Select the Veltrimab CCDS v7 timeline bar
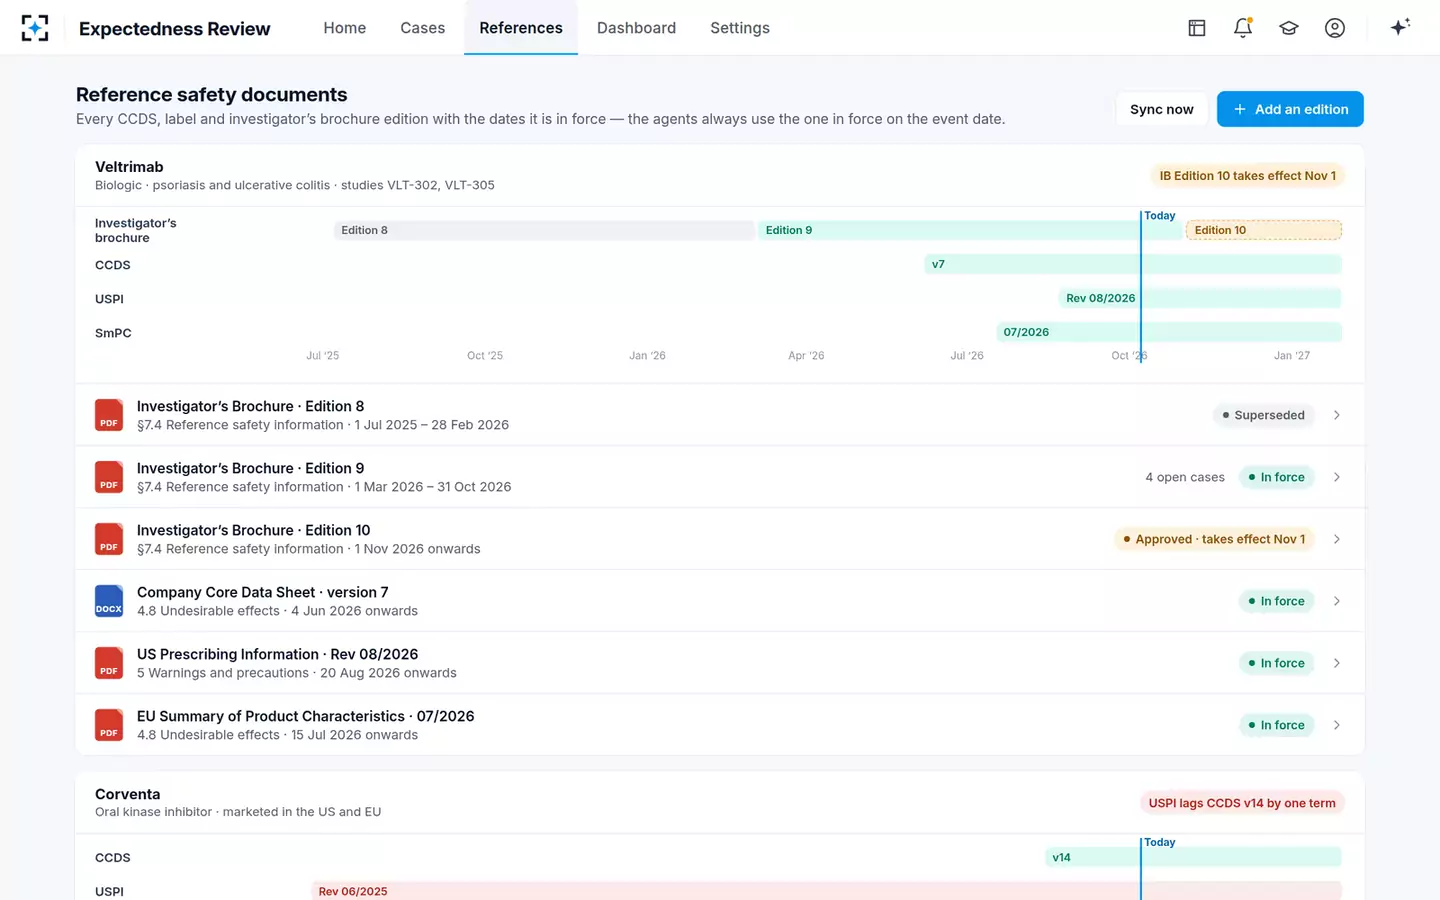Viewport: 1440px width, 900px height. (x=1133, y=264)
